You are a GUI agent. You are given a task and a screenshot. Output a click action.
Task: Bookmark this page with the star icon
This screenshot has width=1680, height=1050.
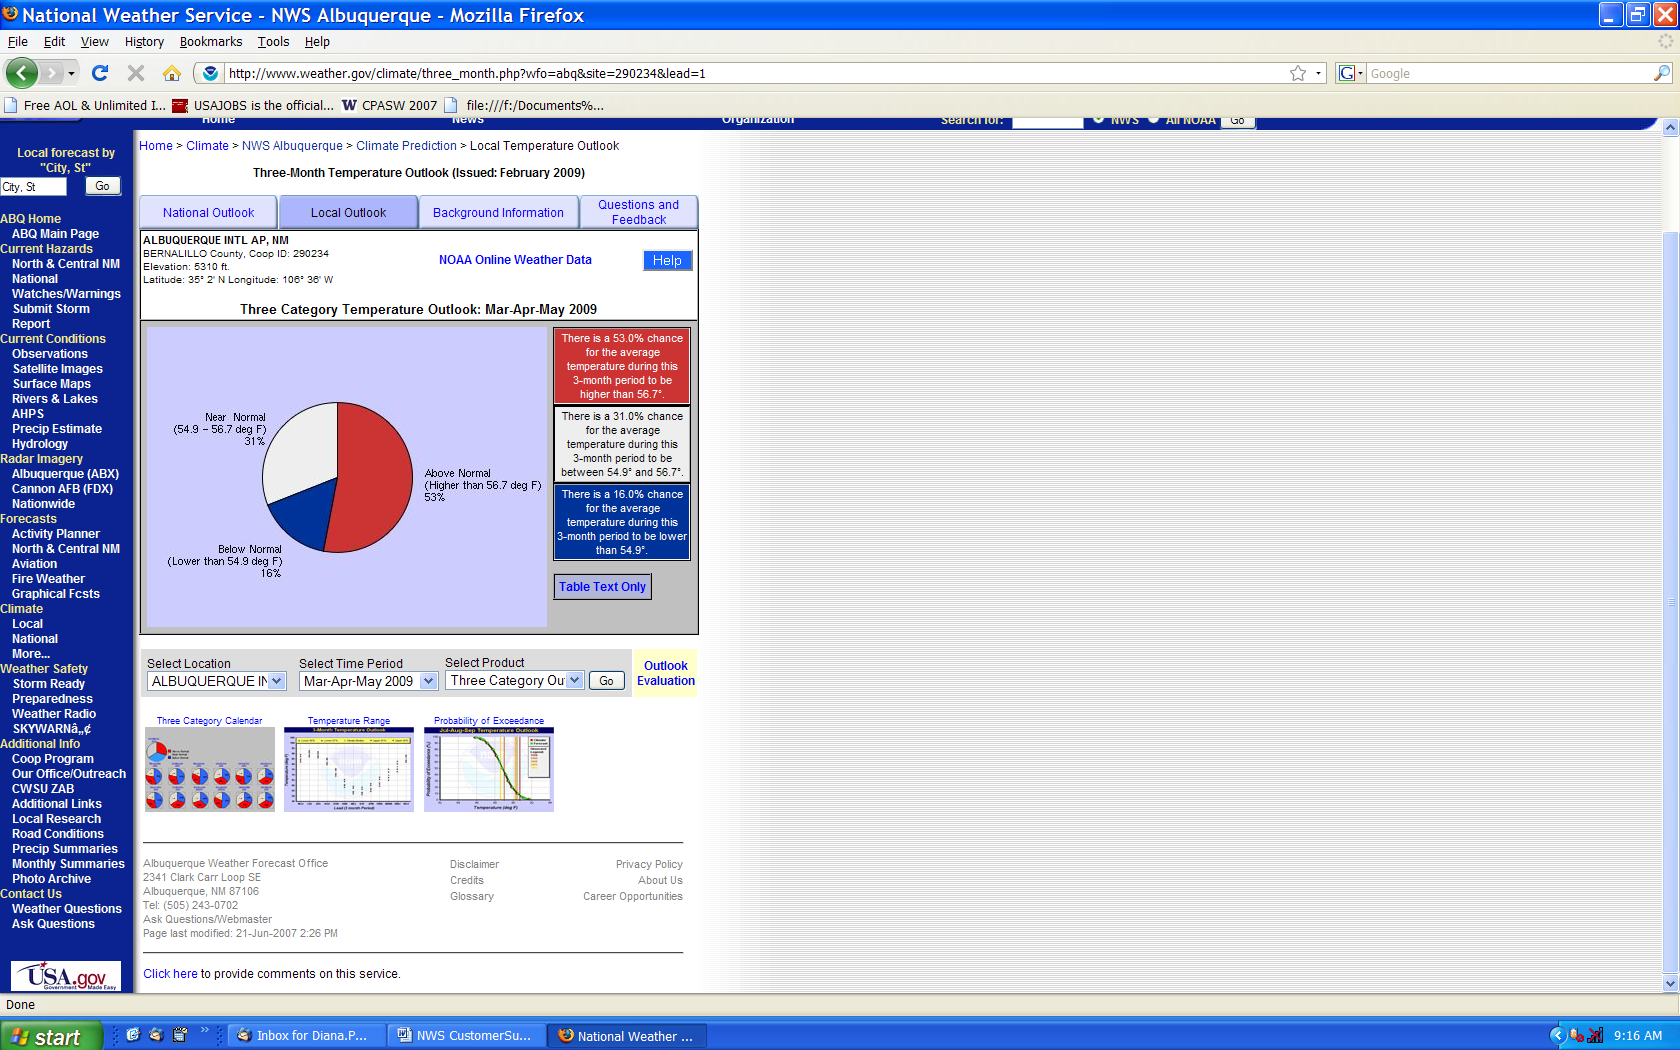pyautogui.click(x=1298, y=73)
